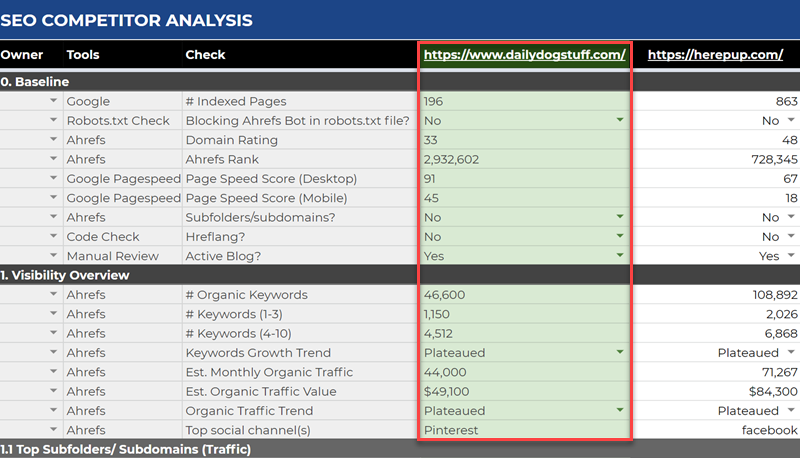Select the Est. Organic Traffic Value $49,100 cell
Viewport: 800px width, 458px height.
pos(520,391)
